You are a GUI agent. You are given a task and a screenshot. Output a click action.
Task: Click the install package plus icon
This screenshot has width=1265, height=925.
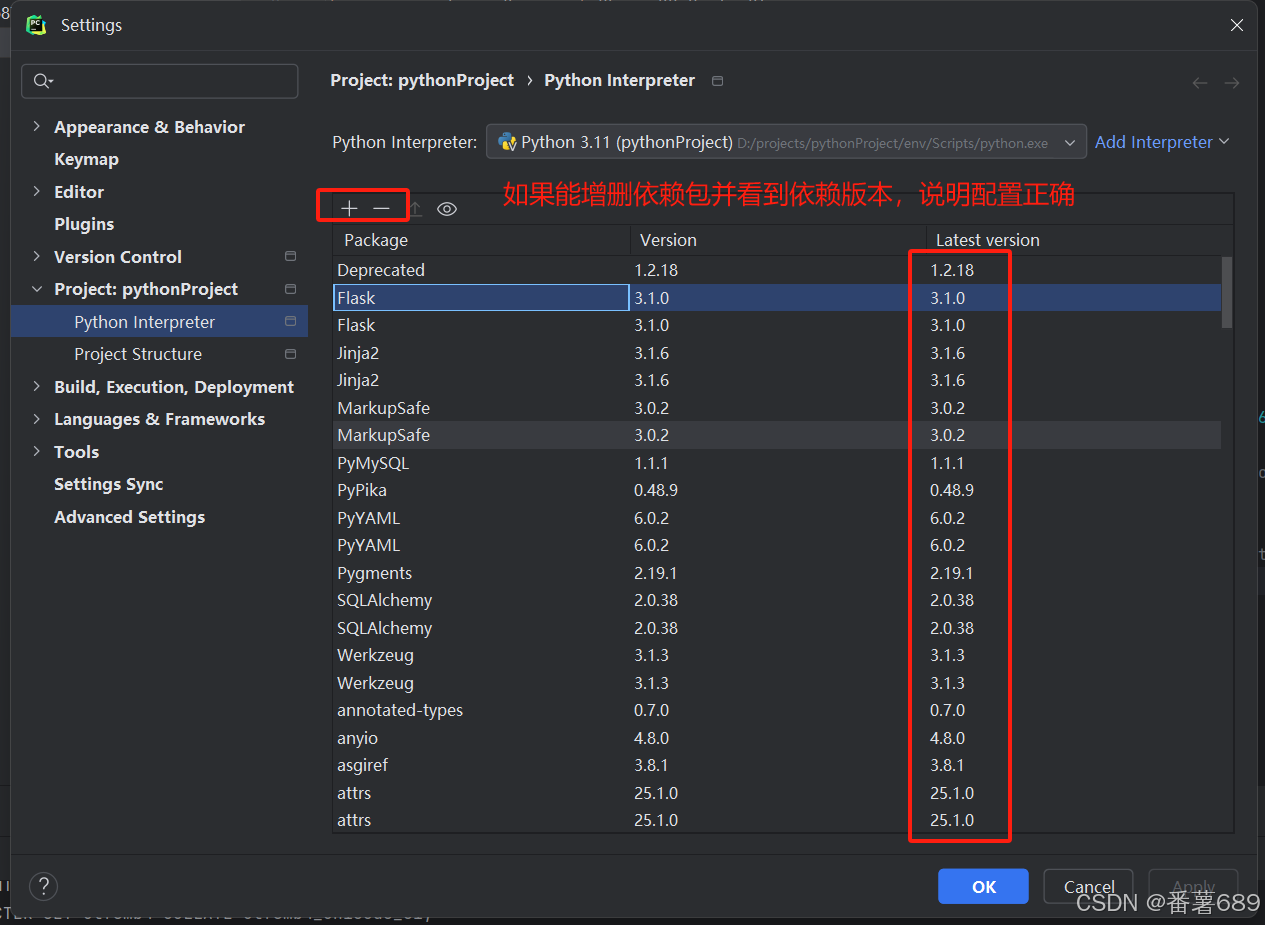point(349,208)
